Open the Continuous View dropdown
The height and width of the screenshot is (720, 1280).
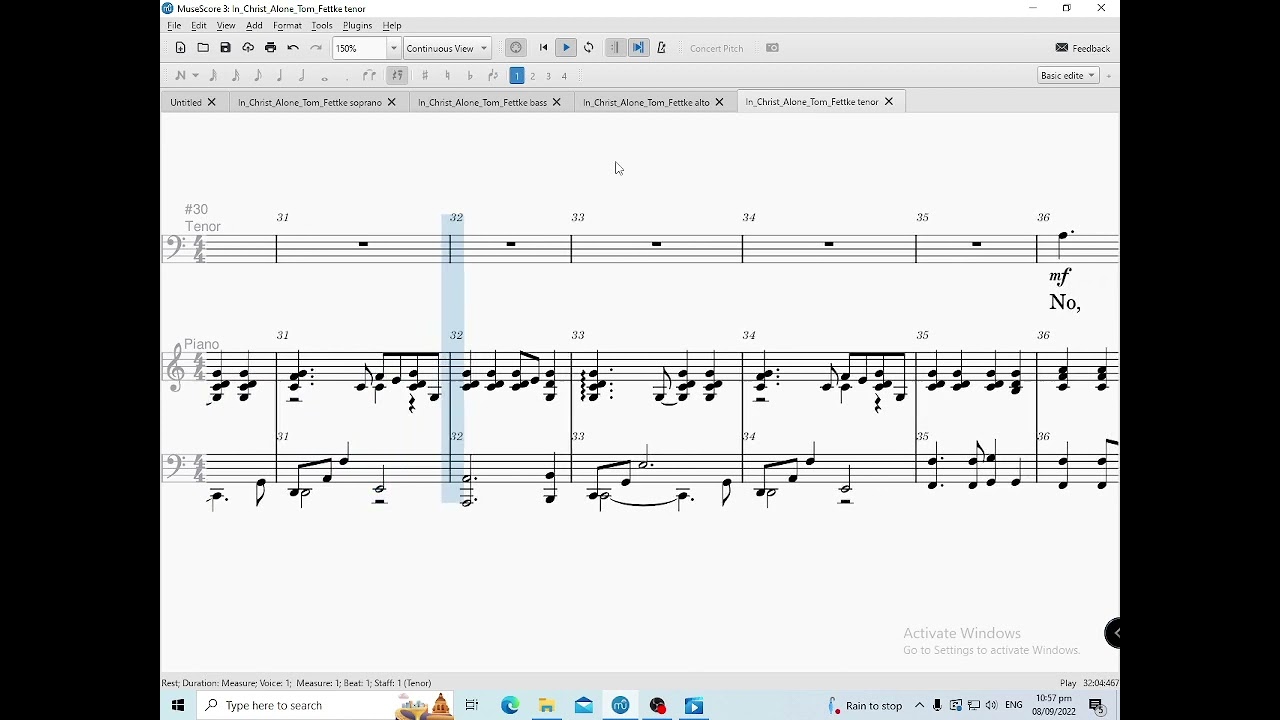[446, 48]
